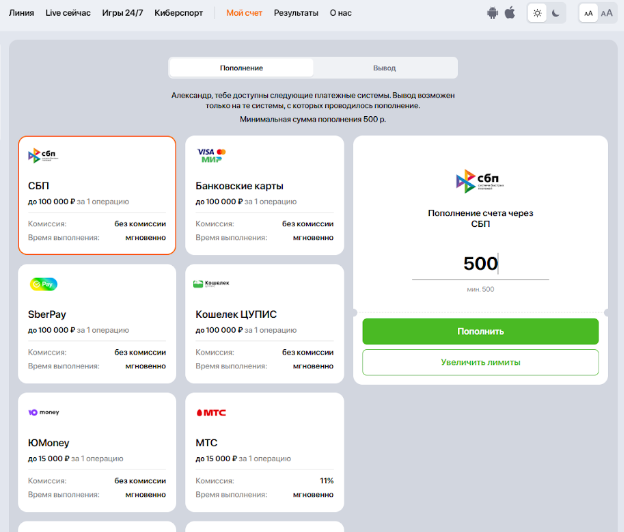Open the Apple iOS app icon
Image resolution: width=624 pixels, height=532 pixels.
pyautogui.click(x=510, y=13)
